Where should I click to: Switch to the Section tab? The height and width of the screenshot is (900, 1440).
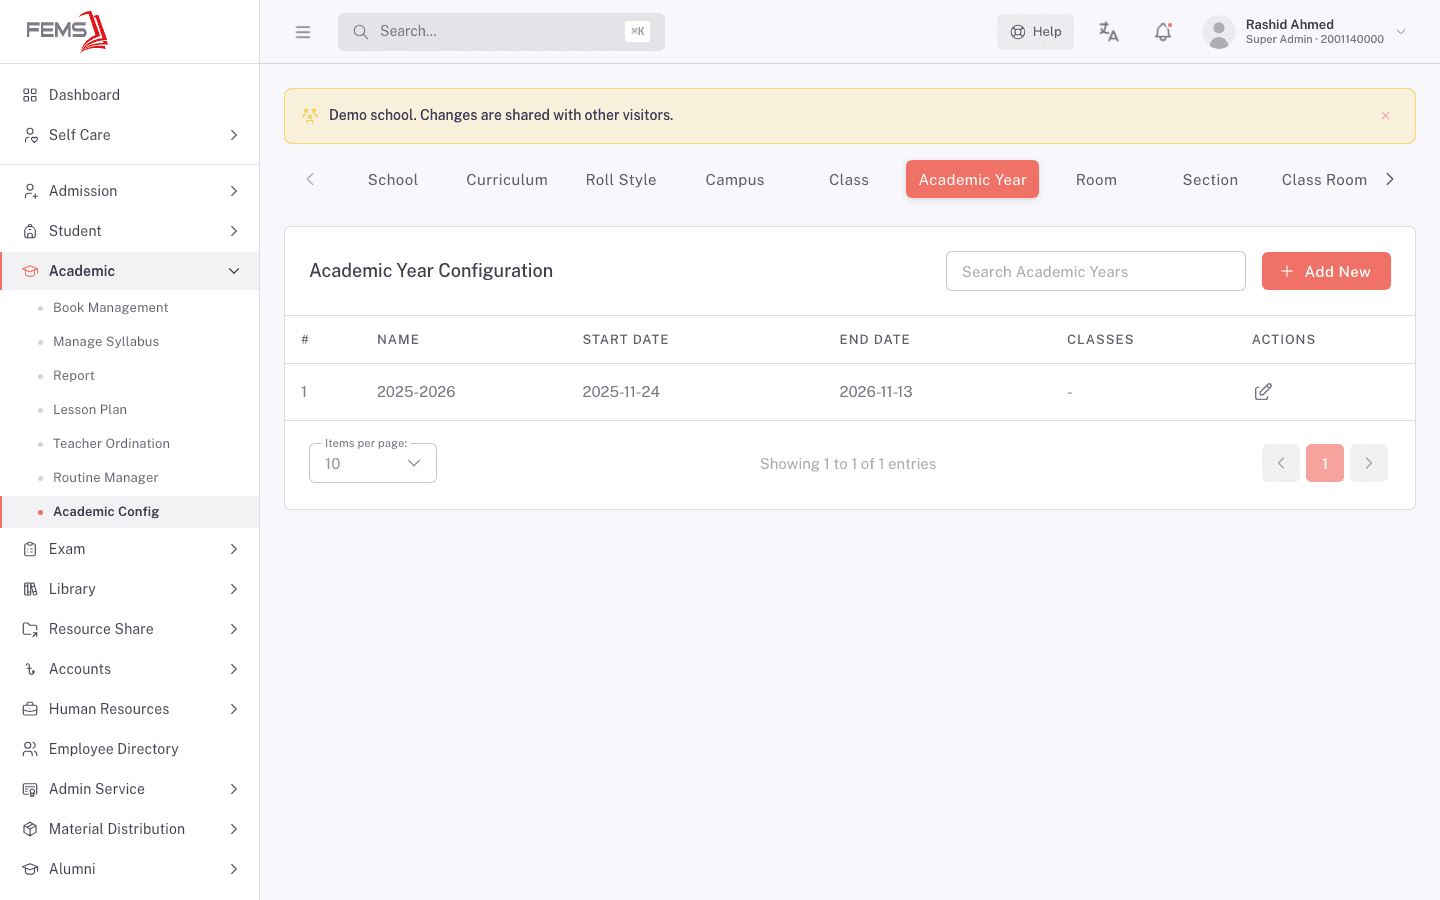[x=1210, y=180]
